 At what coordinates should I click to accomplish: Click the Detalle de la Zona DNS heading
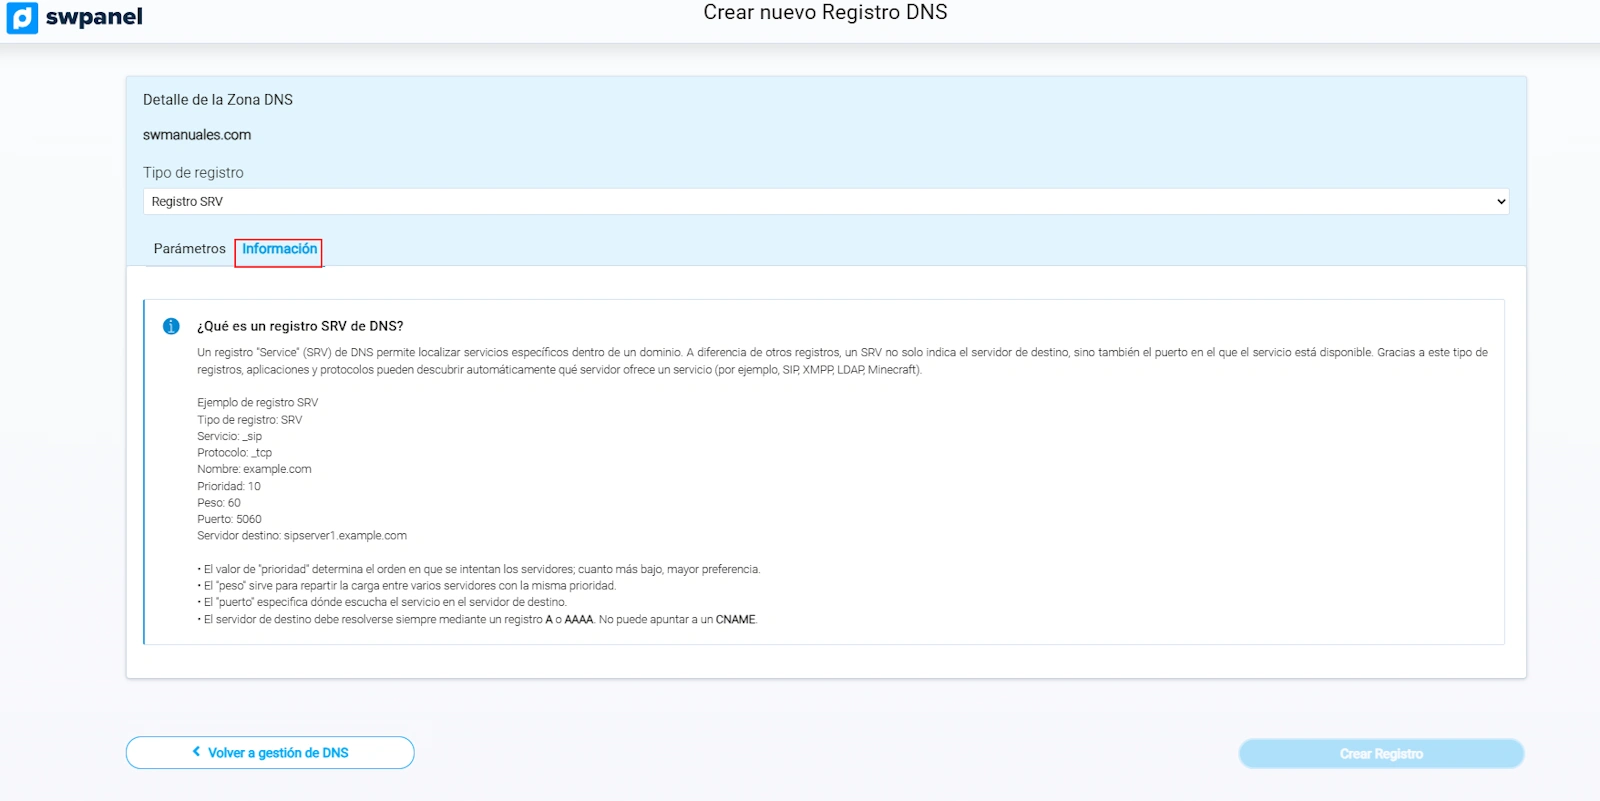pyautogui.click(x=218, y=100)
